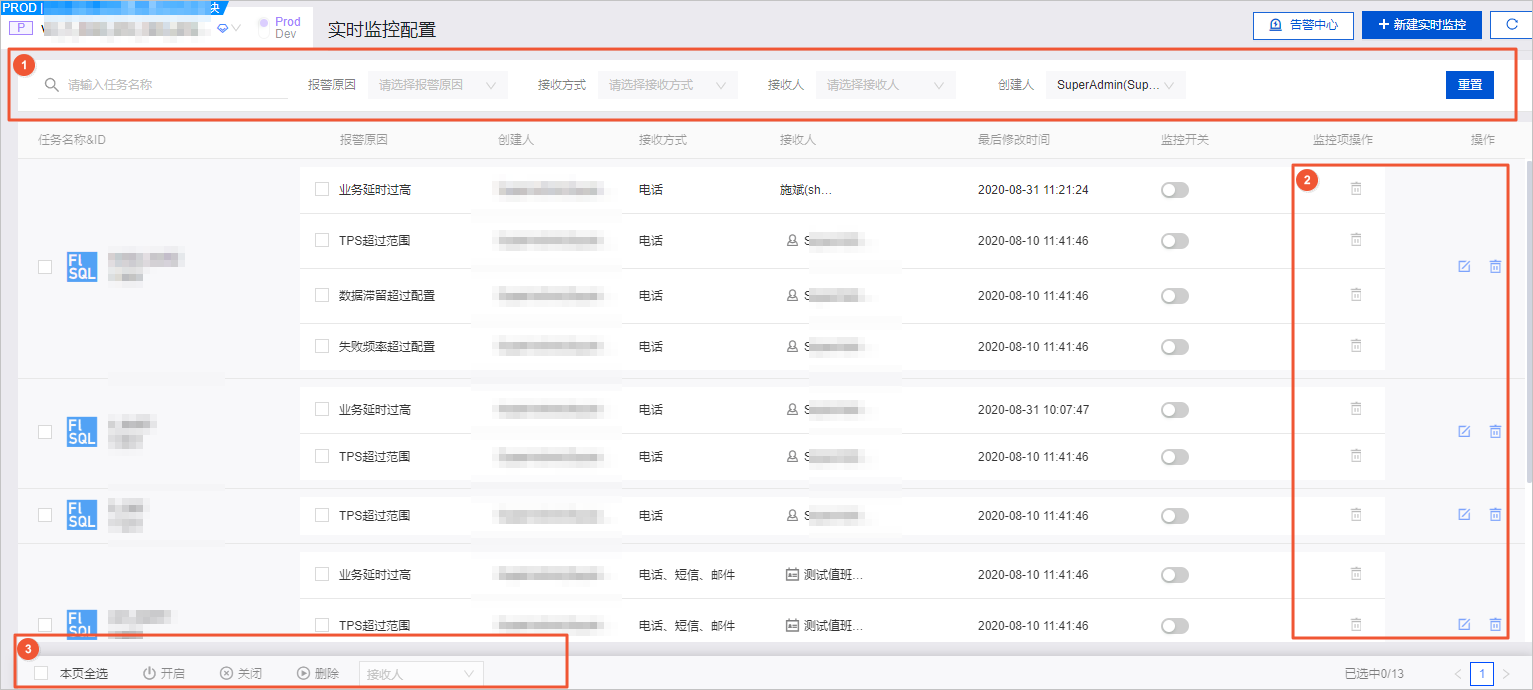Enable the switch for the 10:07:47 rule

[1175, 410]
